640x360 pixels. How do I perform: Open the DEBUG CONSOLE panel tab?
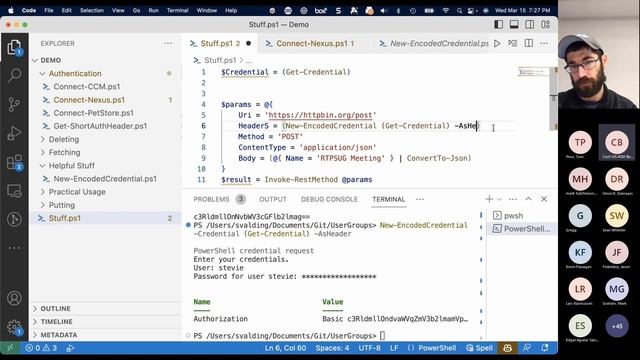[329, 199]
